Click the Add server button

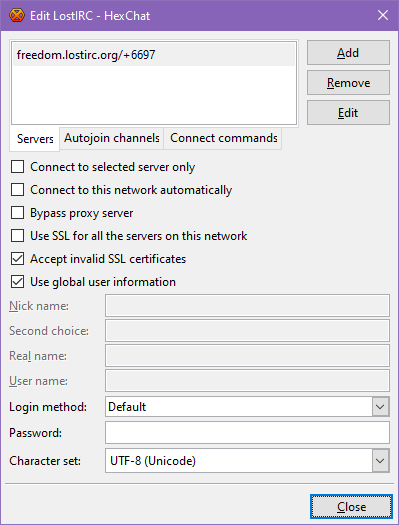click(348, 53)
